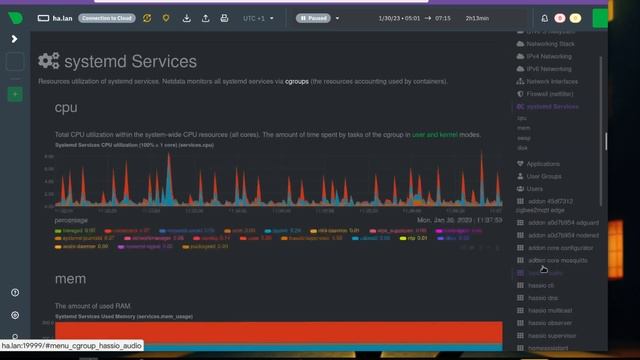Click the settings gear in left sidebar

click(15, 315)
